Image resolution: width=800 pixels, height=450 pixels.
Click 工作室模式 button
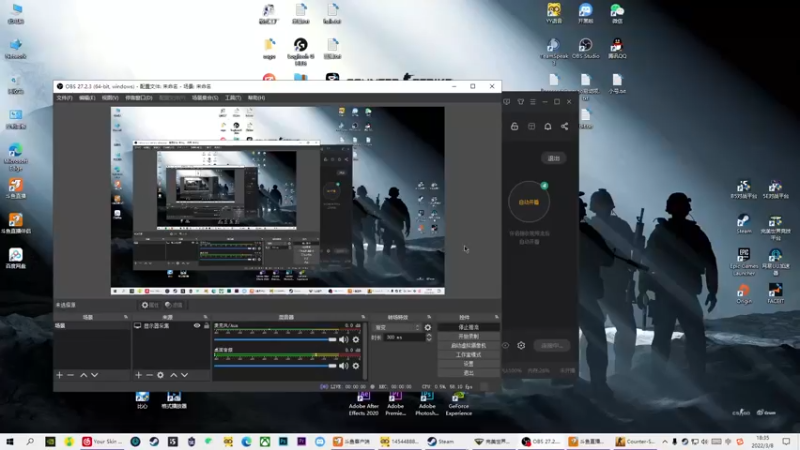click(468, 355)
